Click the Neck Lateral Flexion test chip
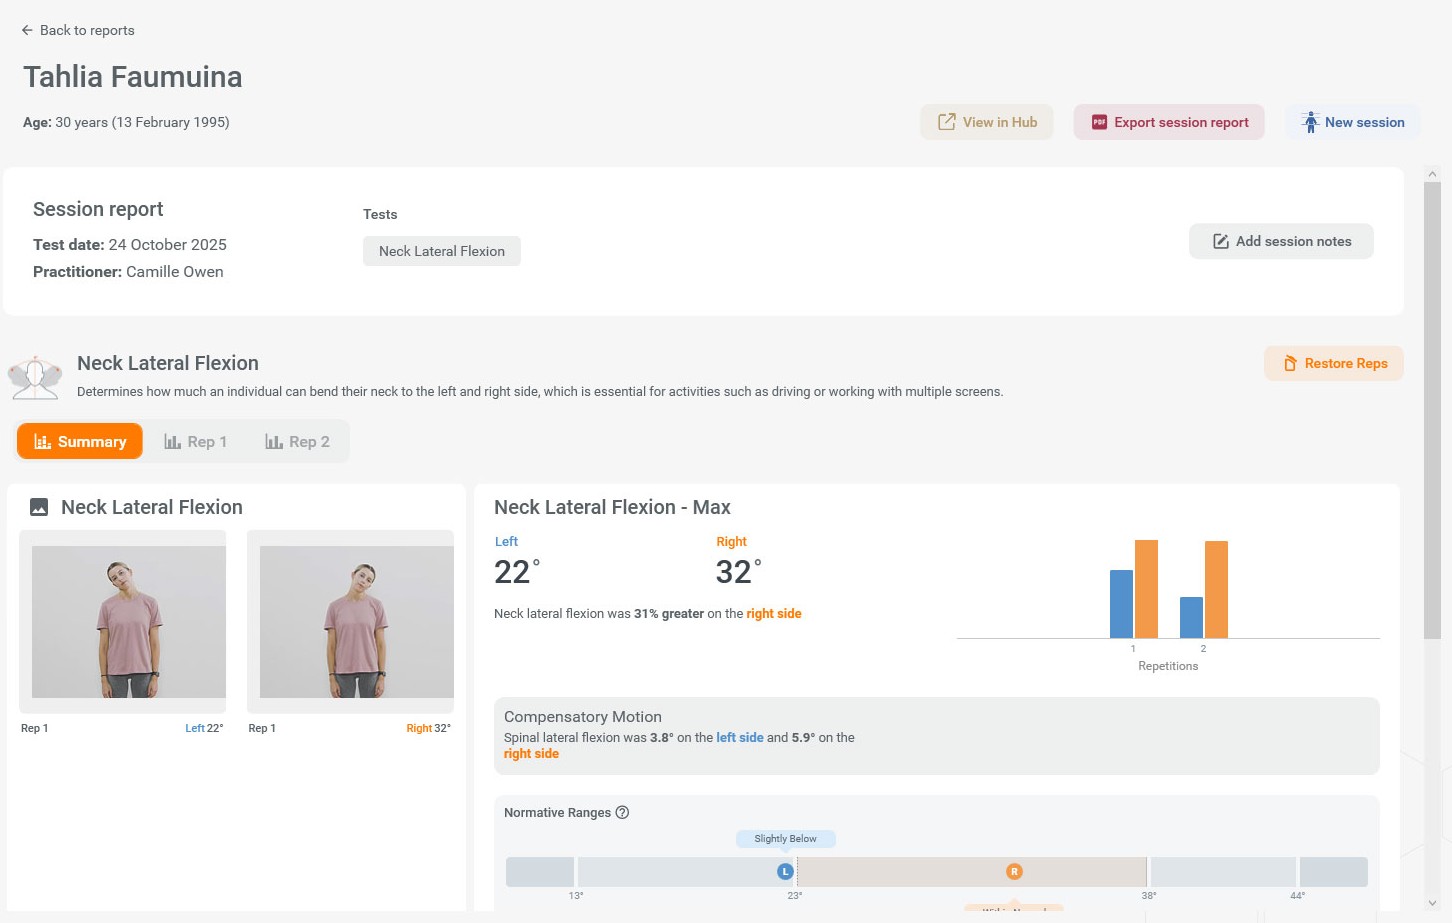The width and height of the screenshot is (1452, 923). coord(442,251)
